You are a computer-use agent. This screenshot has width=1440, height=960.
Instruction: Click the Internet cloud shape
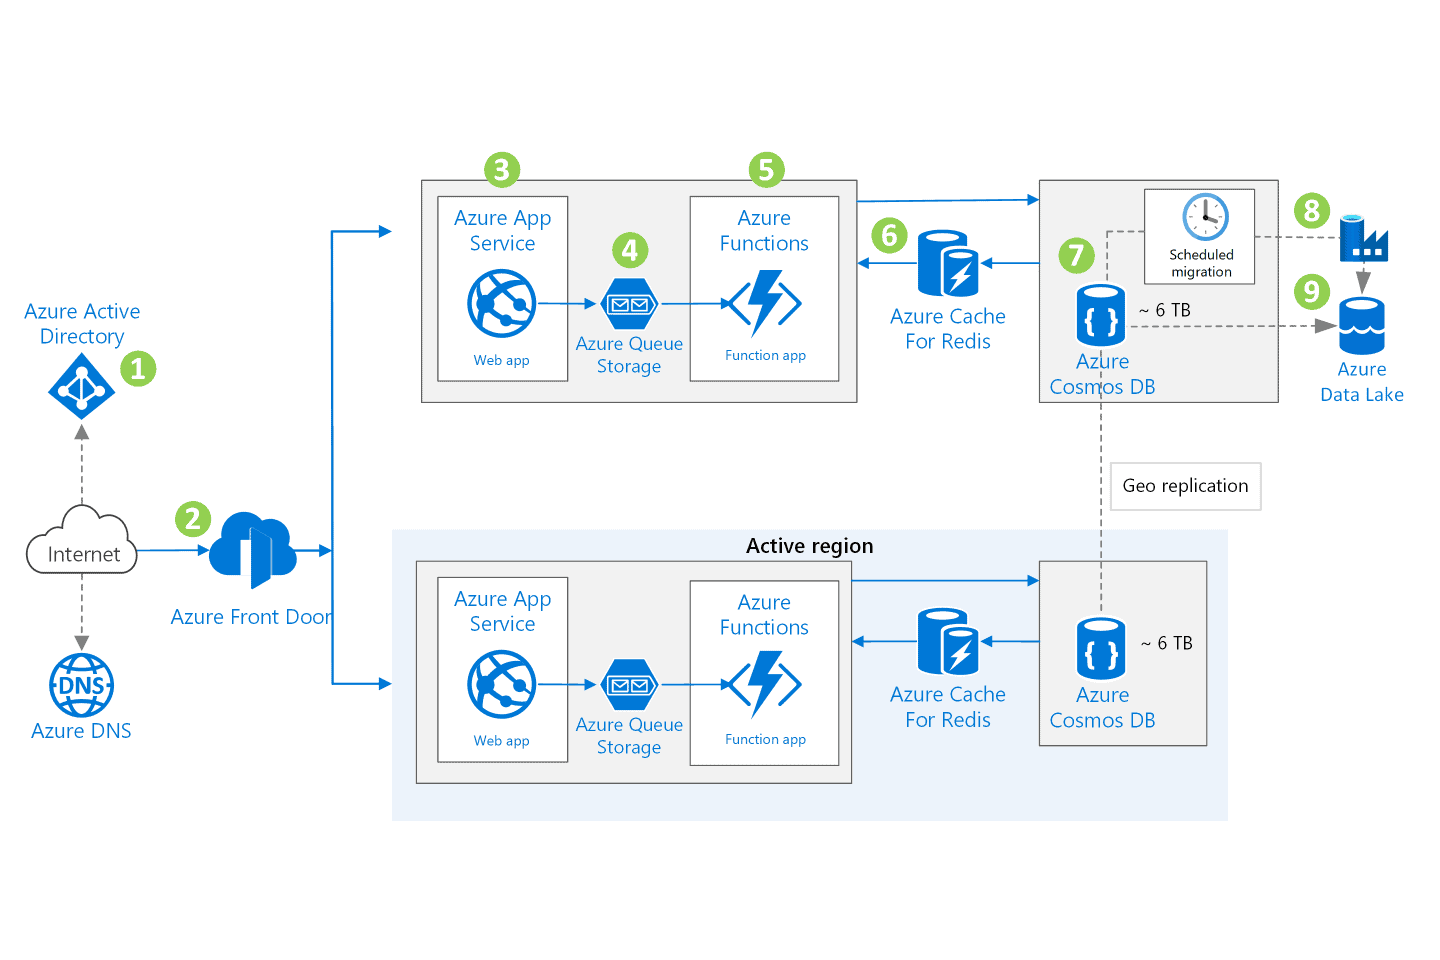82,541
